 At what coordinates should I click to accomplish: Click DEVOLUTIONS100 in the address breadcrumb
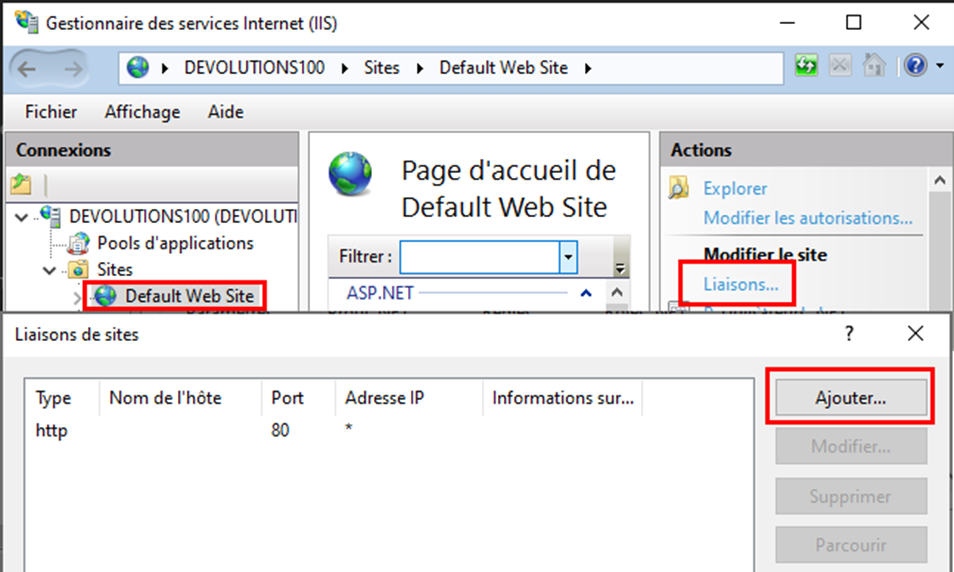point(254,68)
